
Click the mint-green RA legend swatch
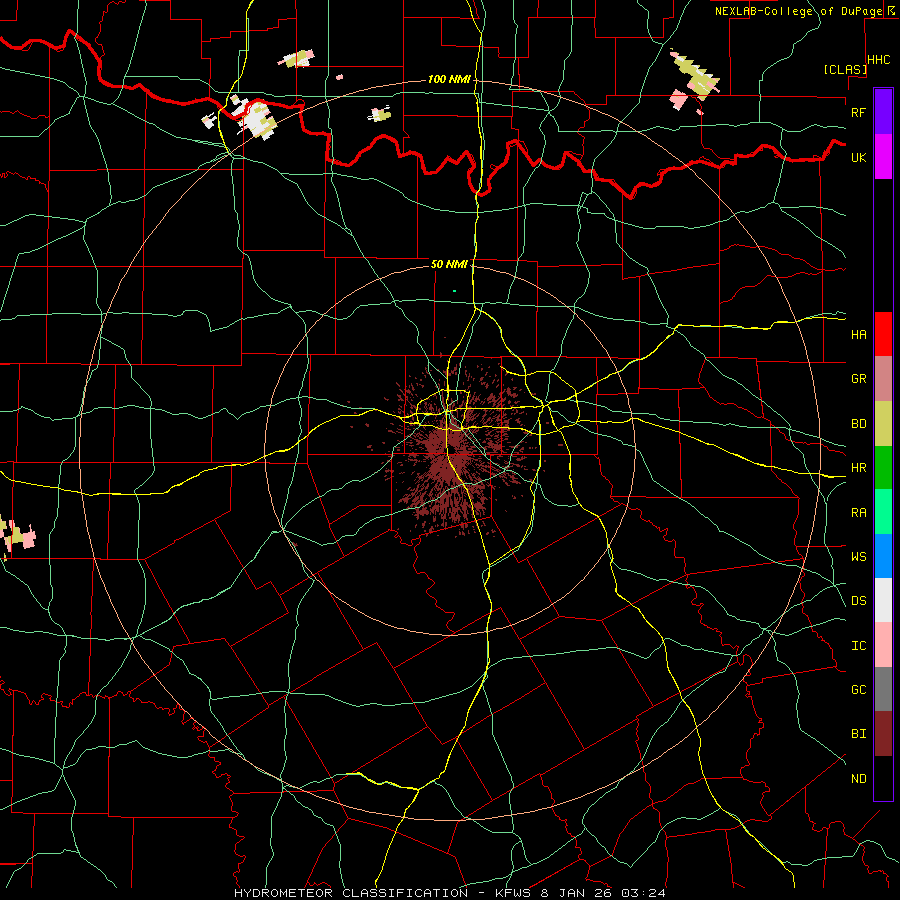click(883, 512)
